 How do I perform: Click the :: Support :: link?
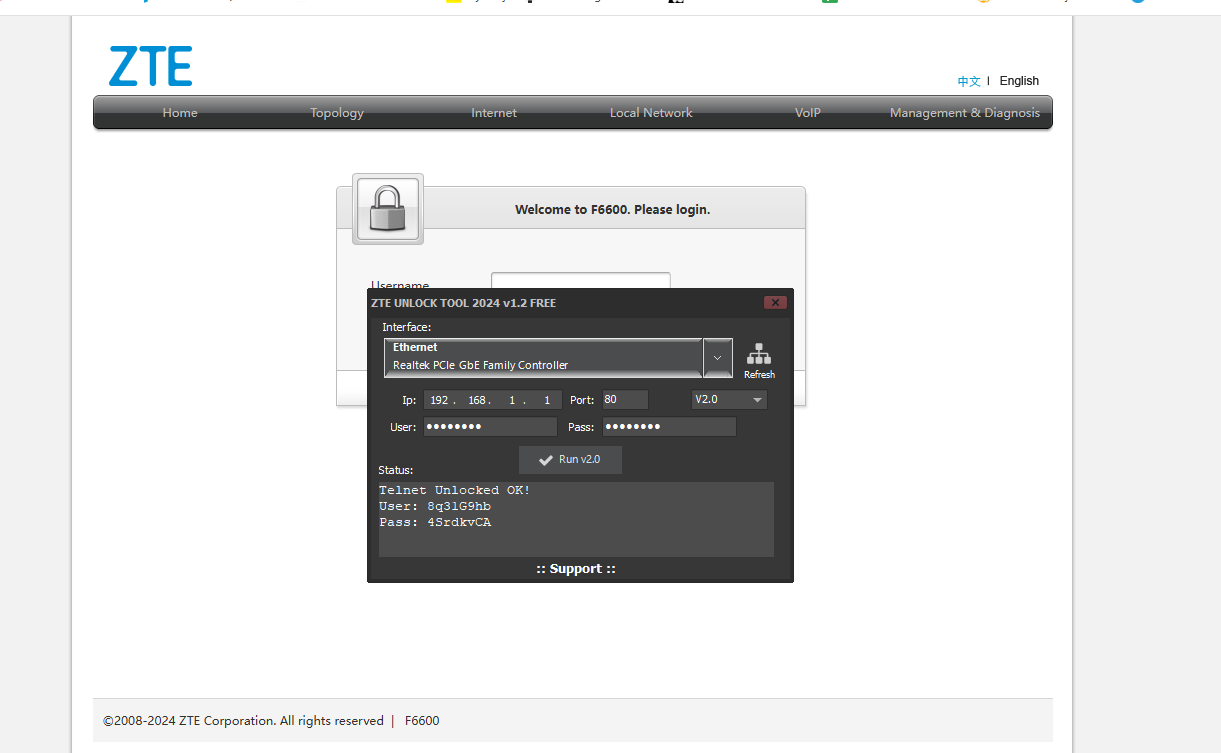tap(576, 569)
